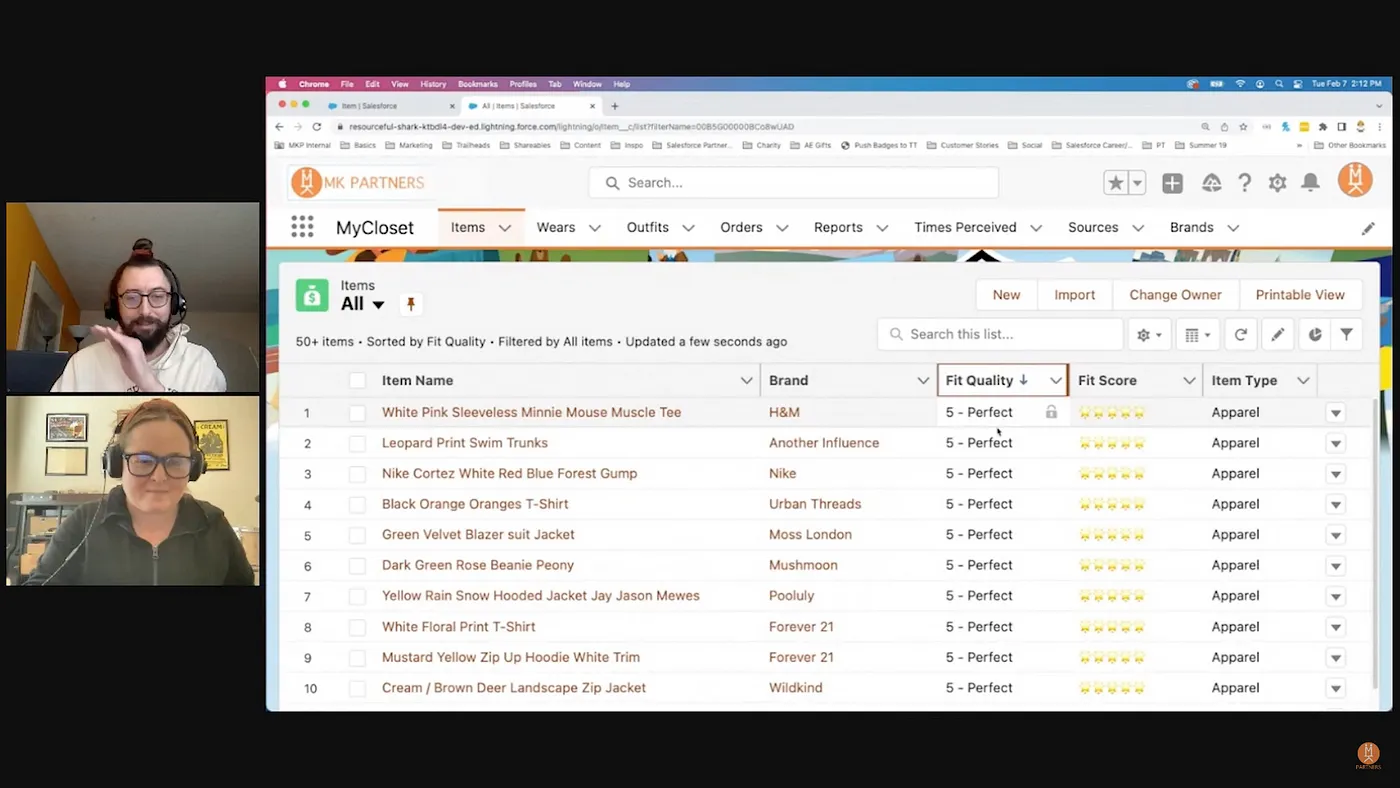Open the list view selector dropdown arrow
The height and width of the screenshot is (788, 1400).
(x=378, y=305)
